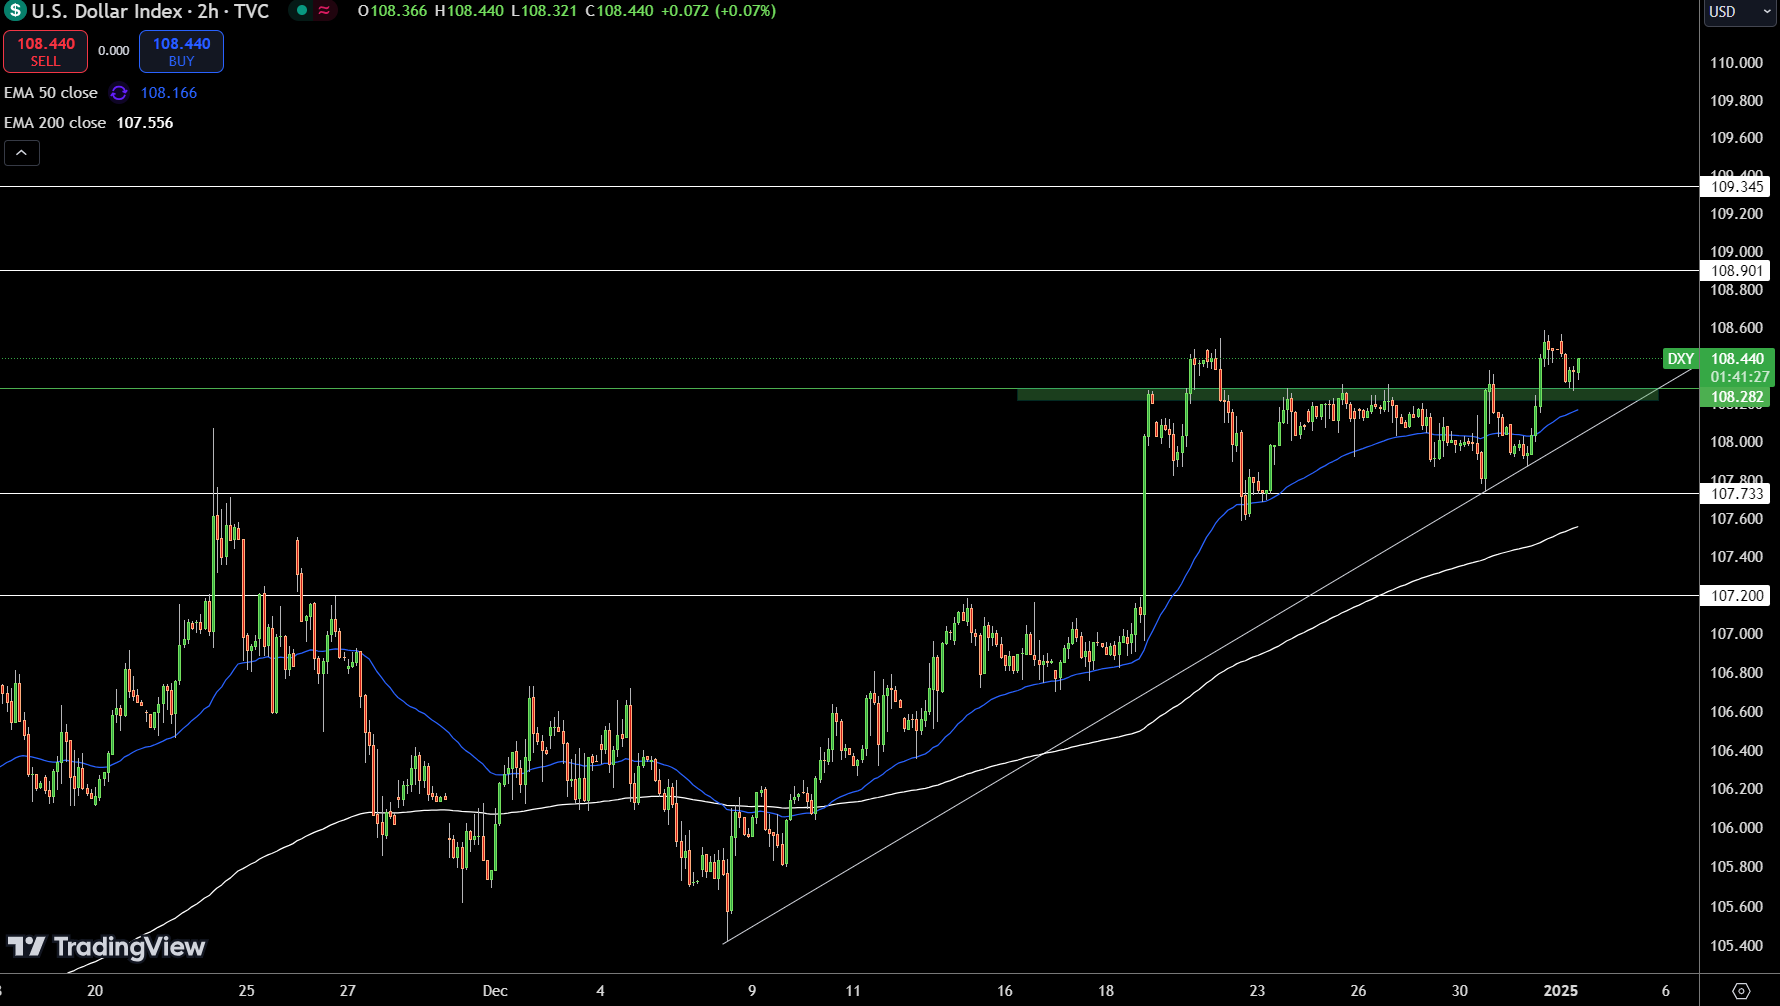Collapse the indicator legend with chevron
The width and height of the screenshot is (1780, 1006).
coord(22,153)
